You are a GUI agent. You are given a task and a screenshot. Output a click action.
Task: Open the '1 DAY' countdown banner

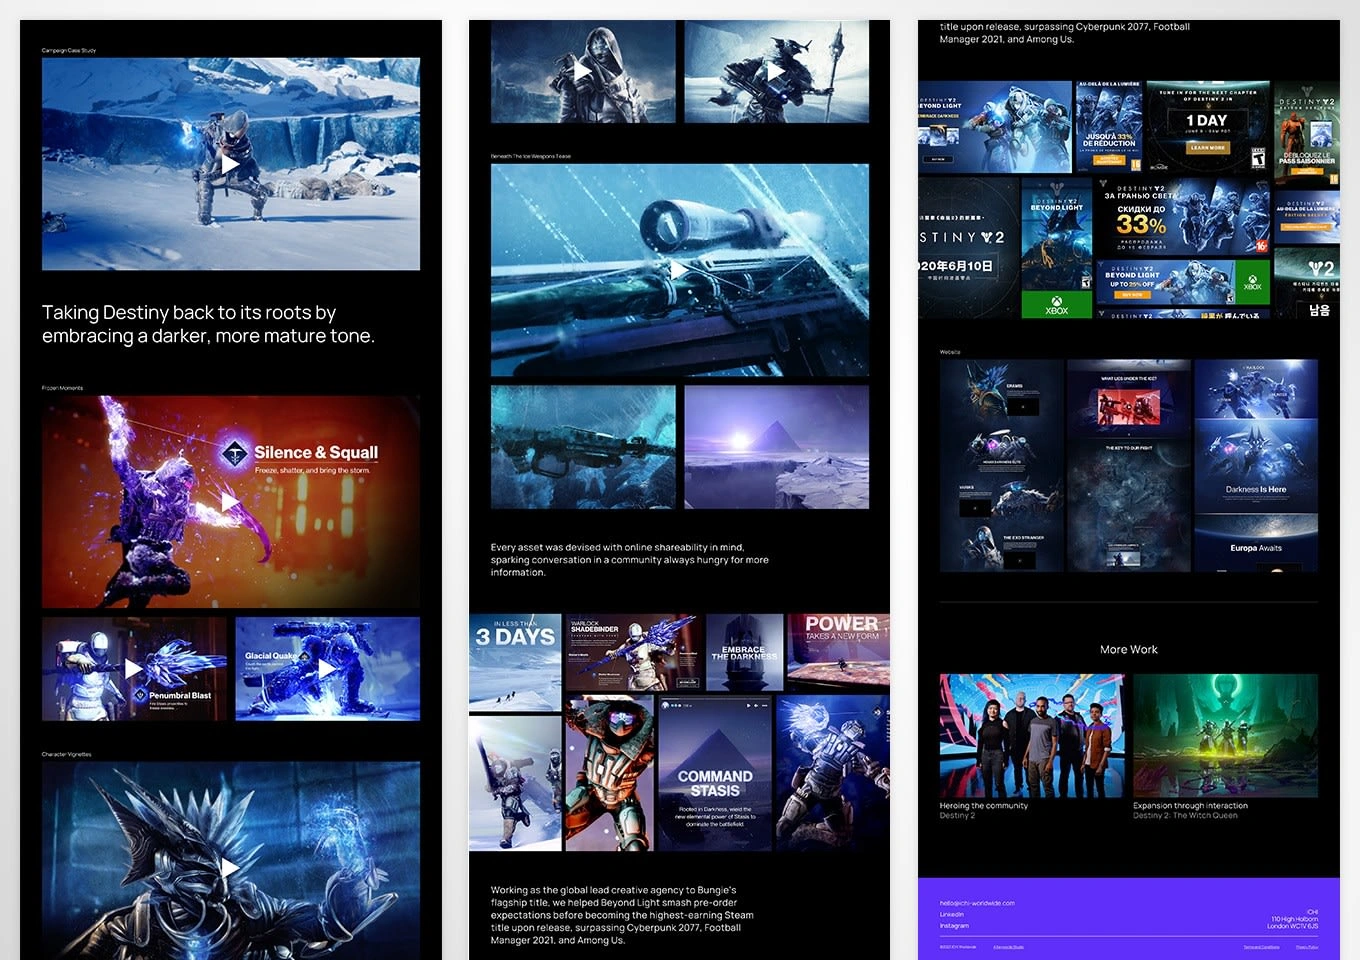coord(1207,127)
